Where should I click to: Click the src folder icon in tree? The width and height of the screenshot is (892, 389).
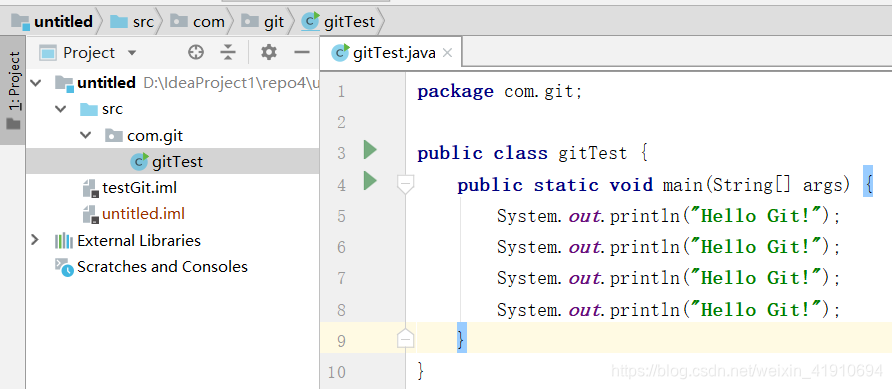point(89,109)
